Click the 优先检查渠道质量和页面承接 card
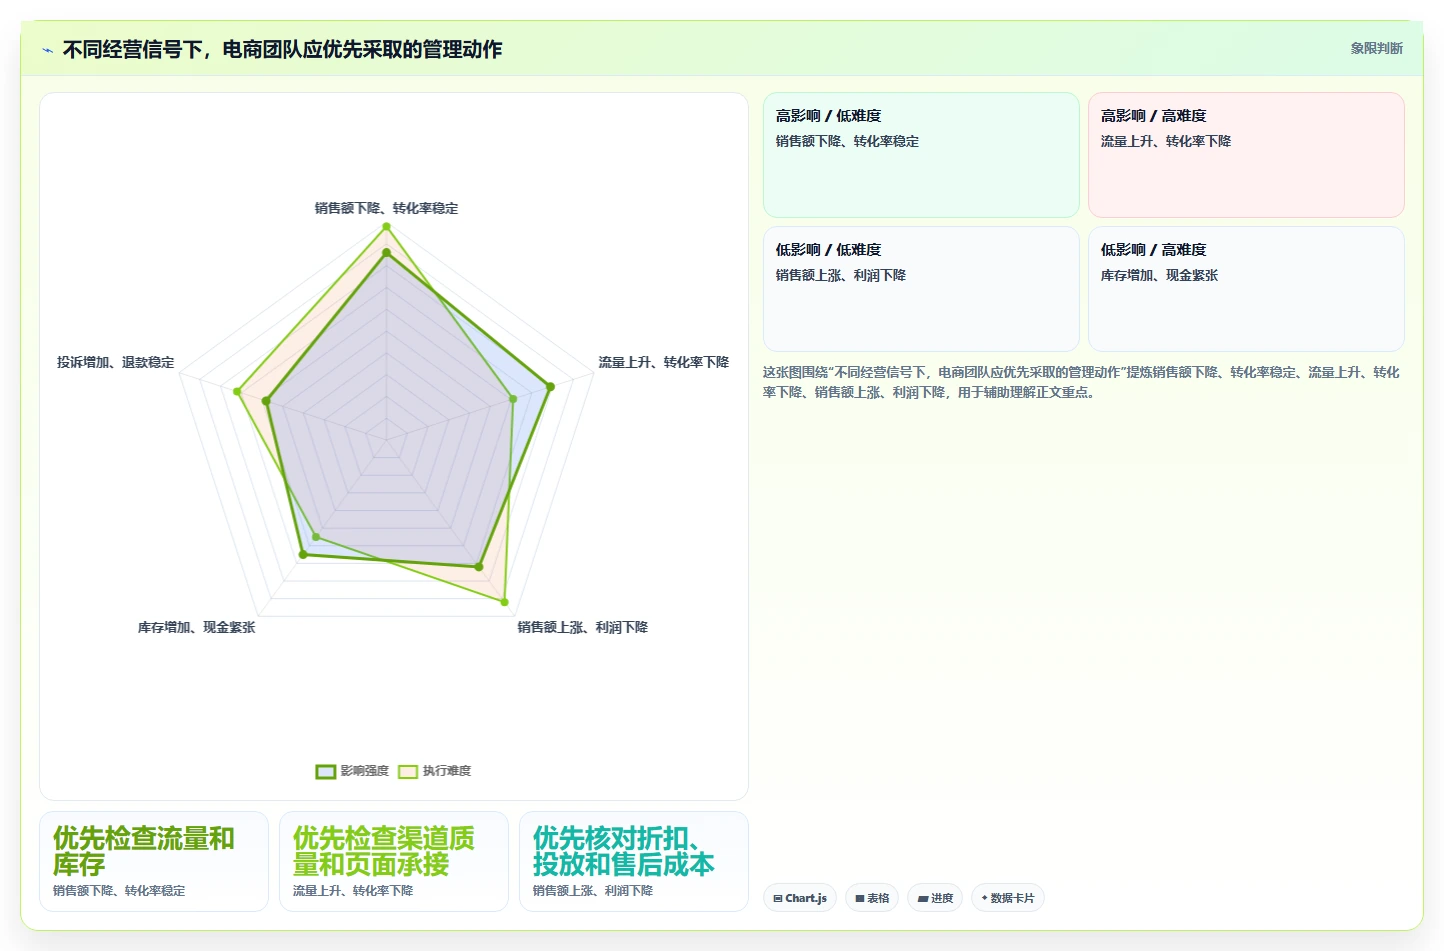The image size is (1444, 951). point(394,861)
